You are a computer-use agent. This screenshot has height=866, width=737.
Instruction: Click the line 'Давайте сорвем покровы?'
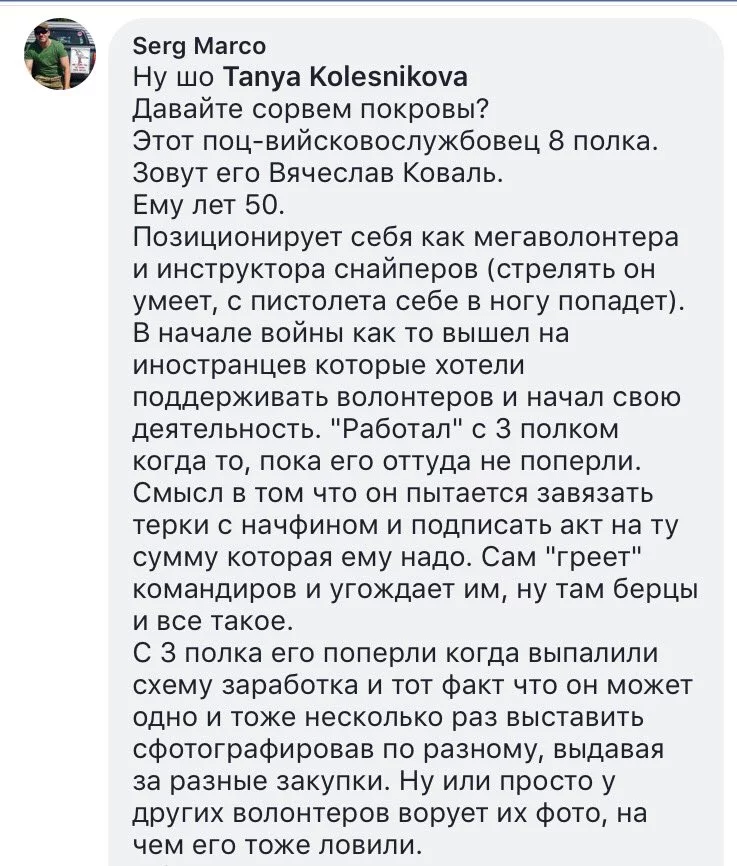pyautogui.click(x=311, y=109)
